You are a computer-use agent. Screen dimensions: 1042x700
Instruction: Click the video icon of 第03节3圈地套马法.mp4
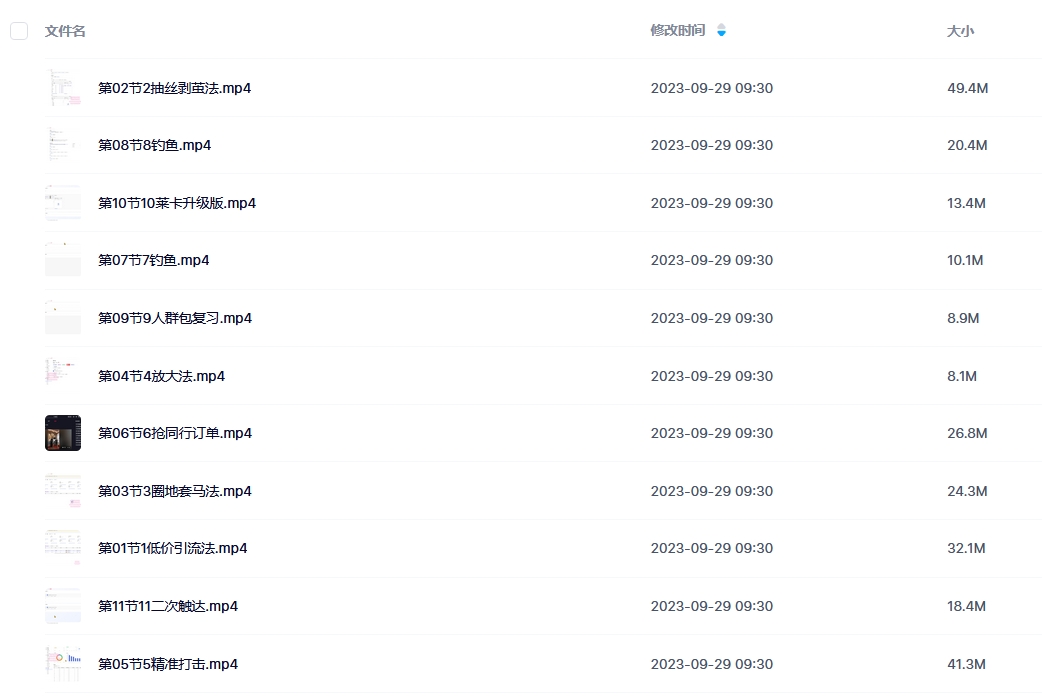coord(63,491)
